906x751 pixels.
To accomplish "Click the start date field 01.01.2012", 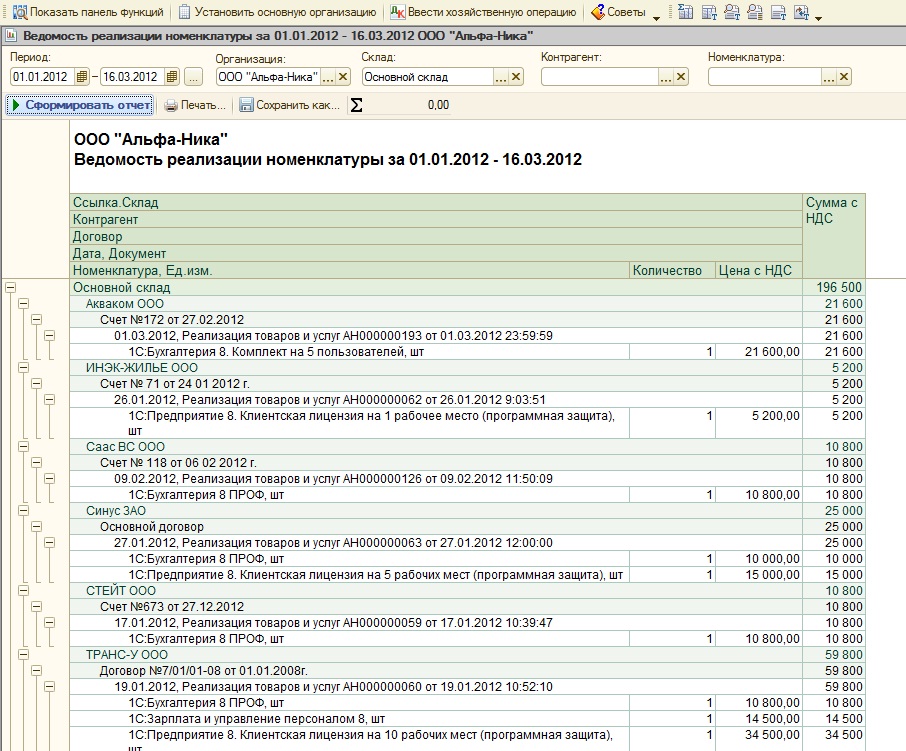I will [x=43, y=77].
